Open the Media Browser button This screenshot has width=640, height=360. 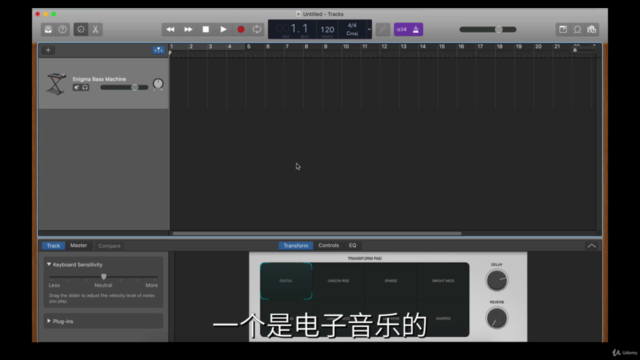(591, 29)
